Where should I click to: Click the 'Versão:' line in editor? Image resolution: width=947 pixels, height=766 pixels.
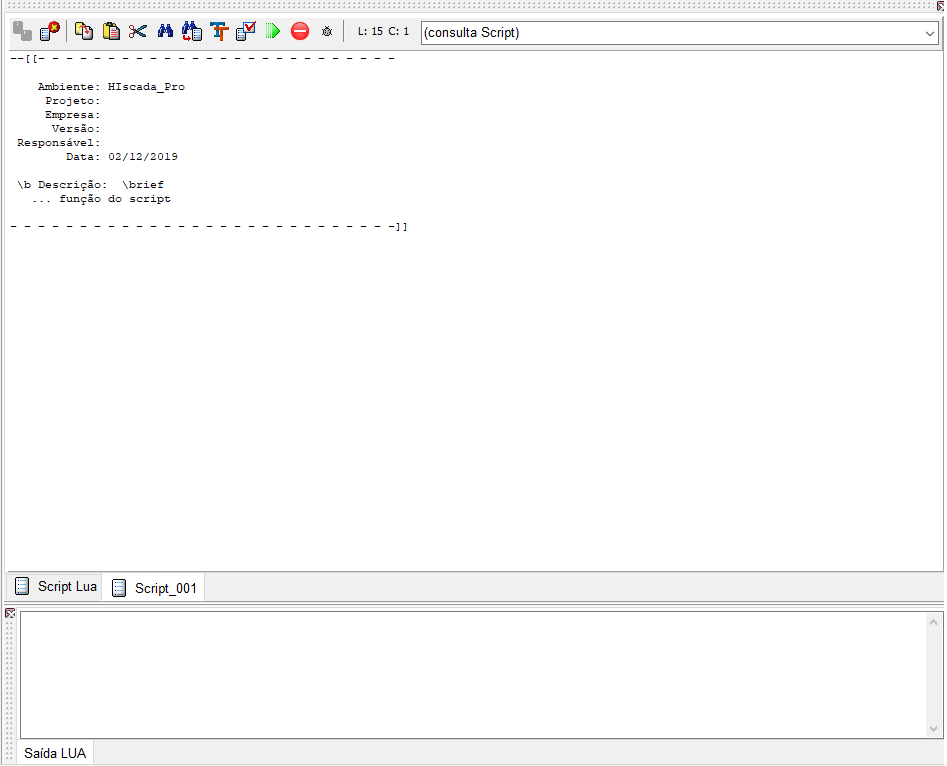coord(76,129)
